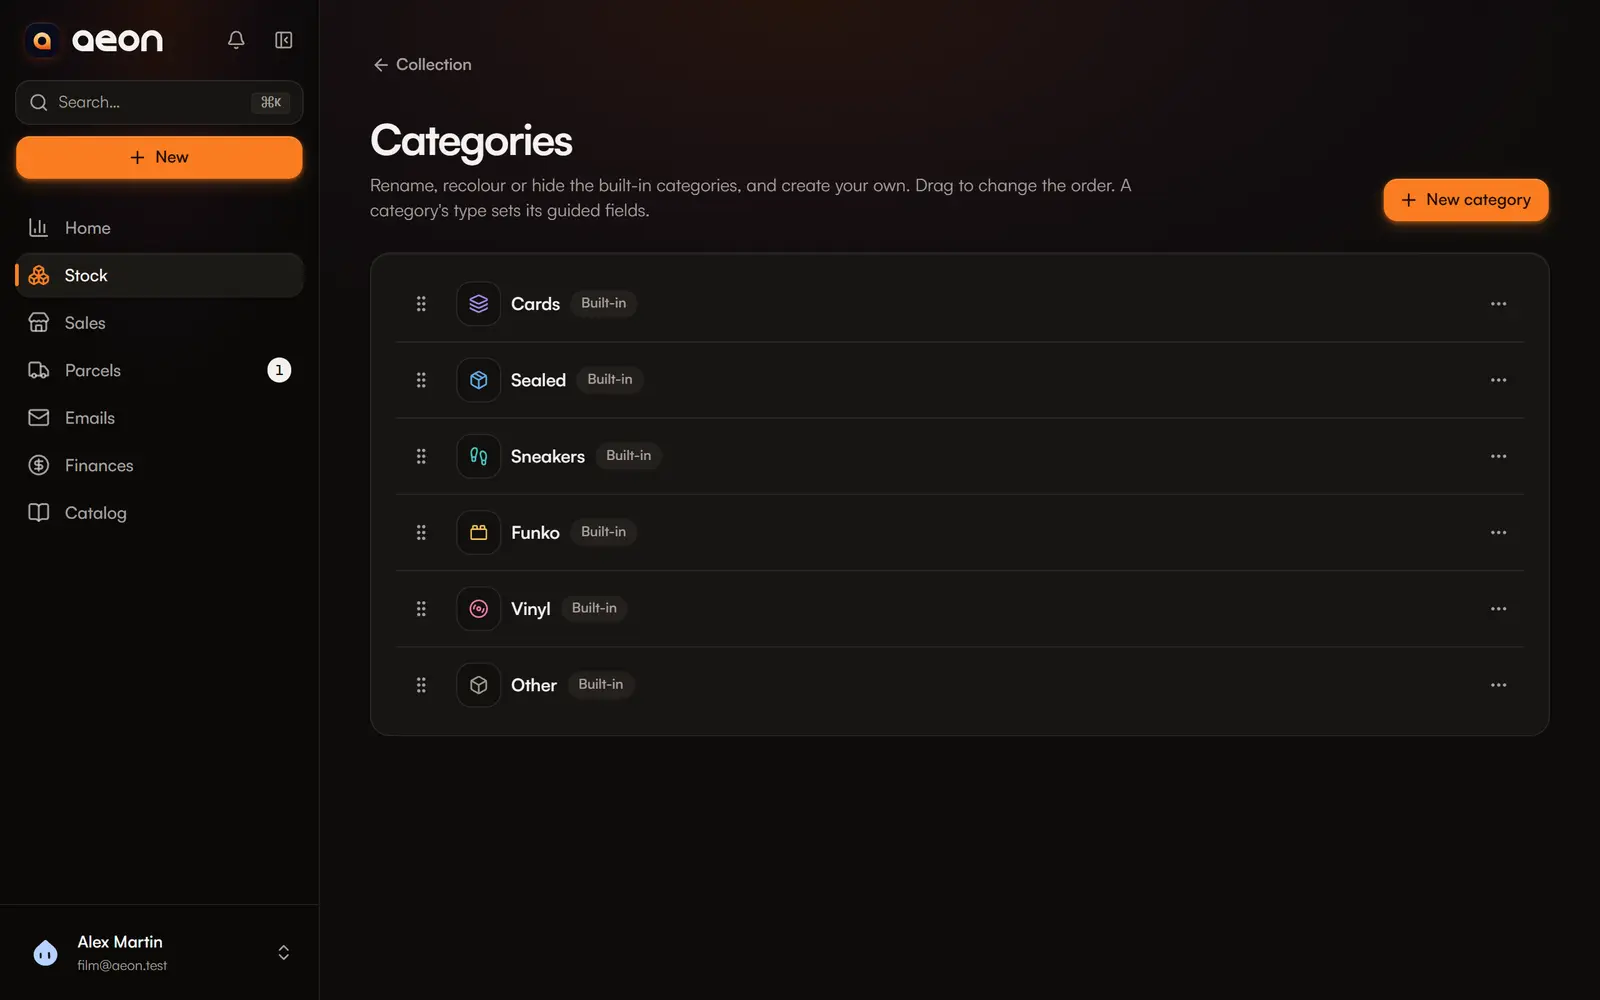Open the notifications bell

(236, 40)
